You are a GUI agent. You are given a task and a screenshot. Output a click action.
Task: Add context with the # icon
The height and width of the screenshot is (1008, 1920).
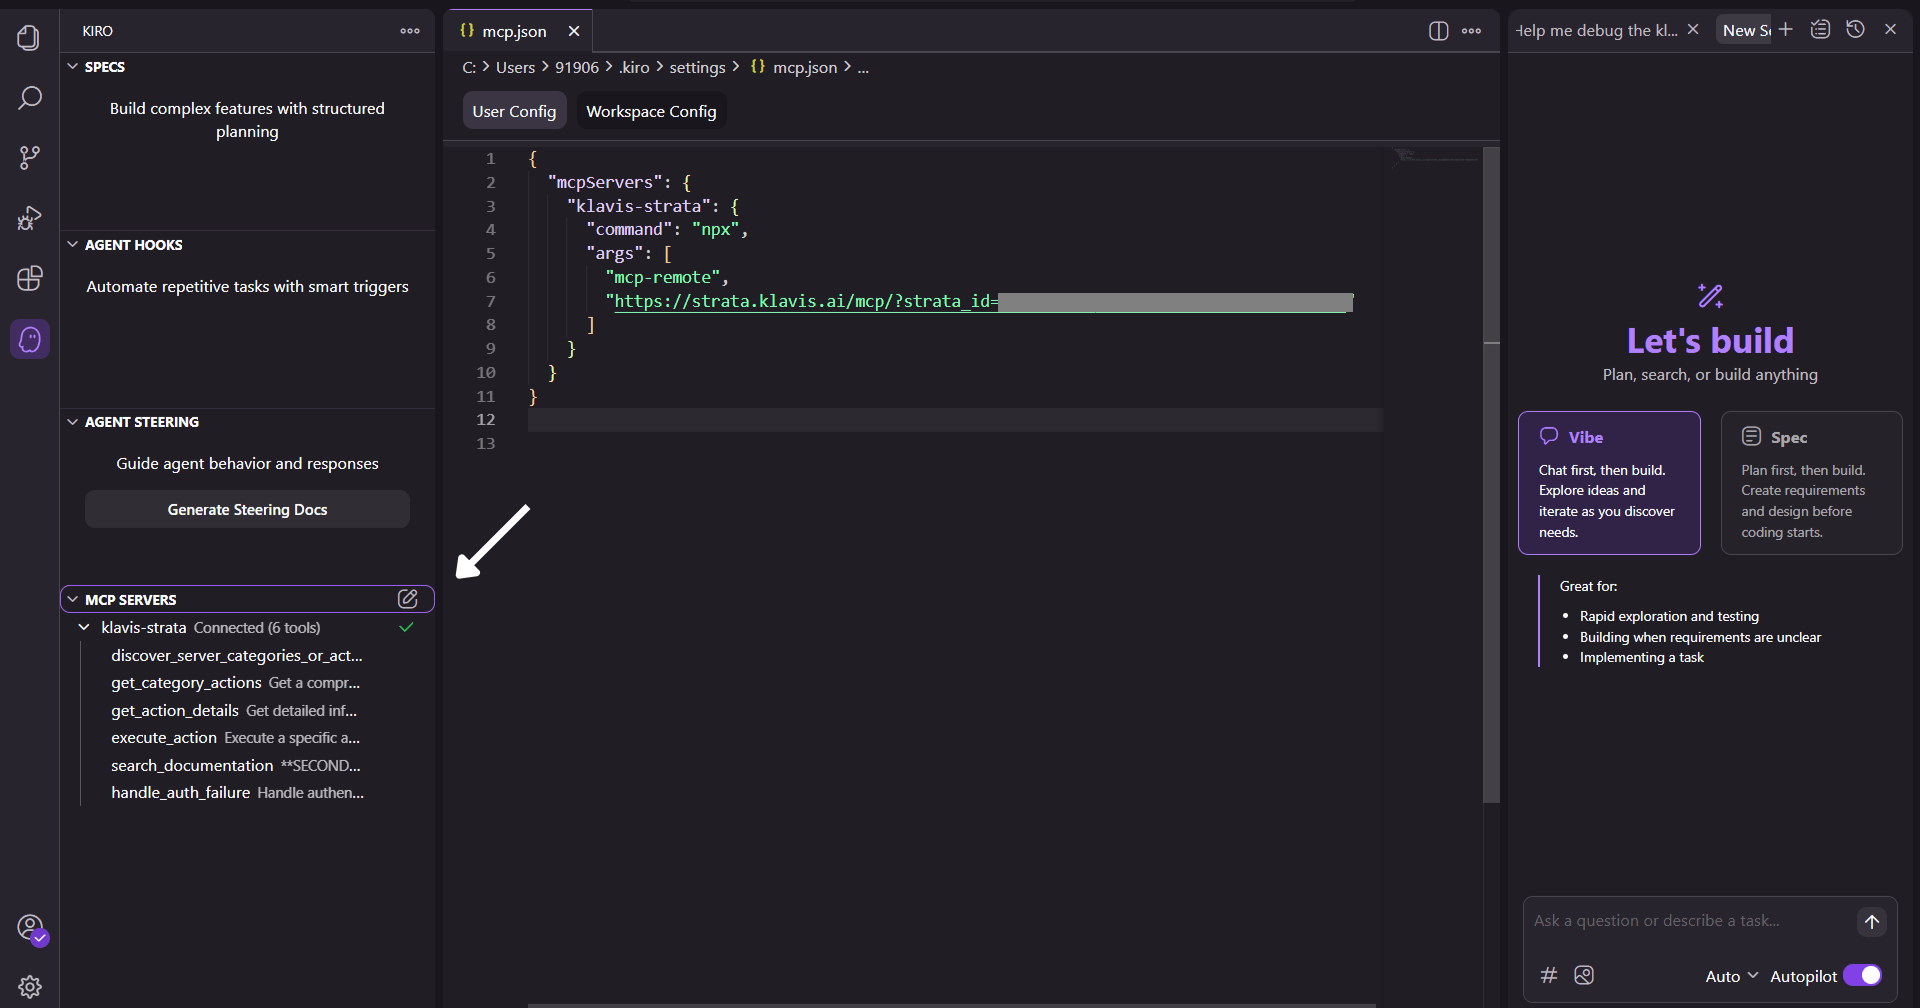click(1549, 975)
